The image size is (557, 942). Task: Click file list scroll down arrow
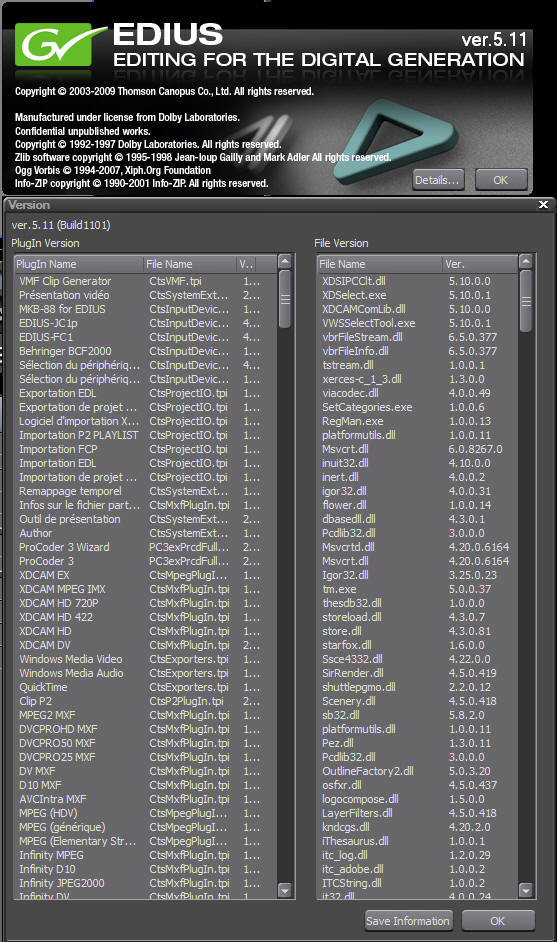[526, 890]
